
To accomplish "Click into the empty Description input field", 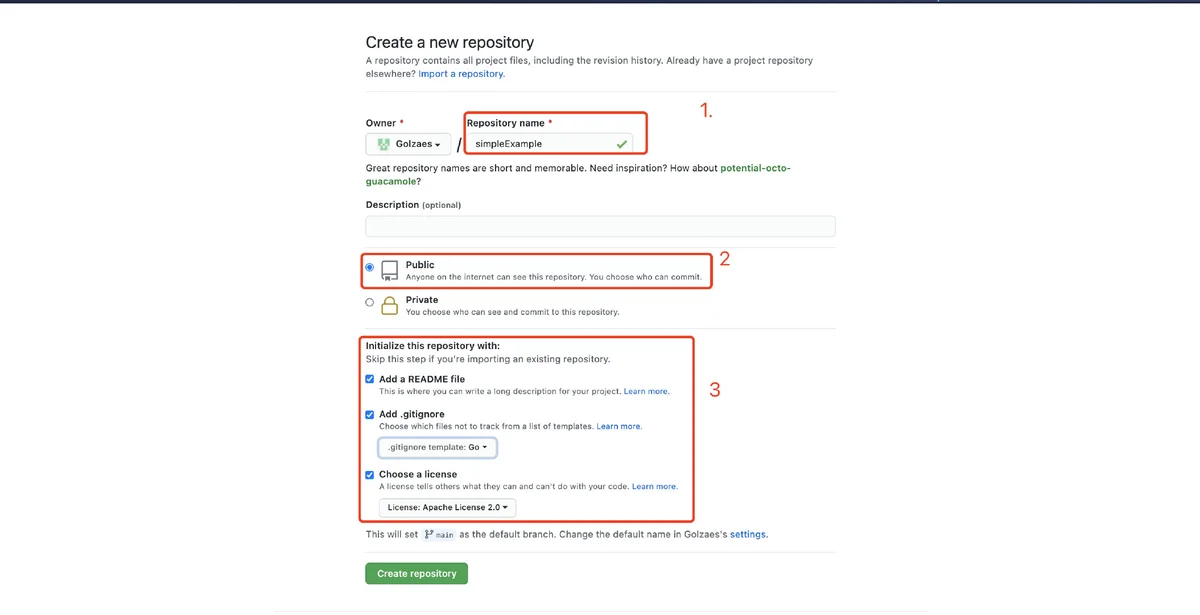I will (601, 226).
